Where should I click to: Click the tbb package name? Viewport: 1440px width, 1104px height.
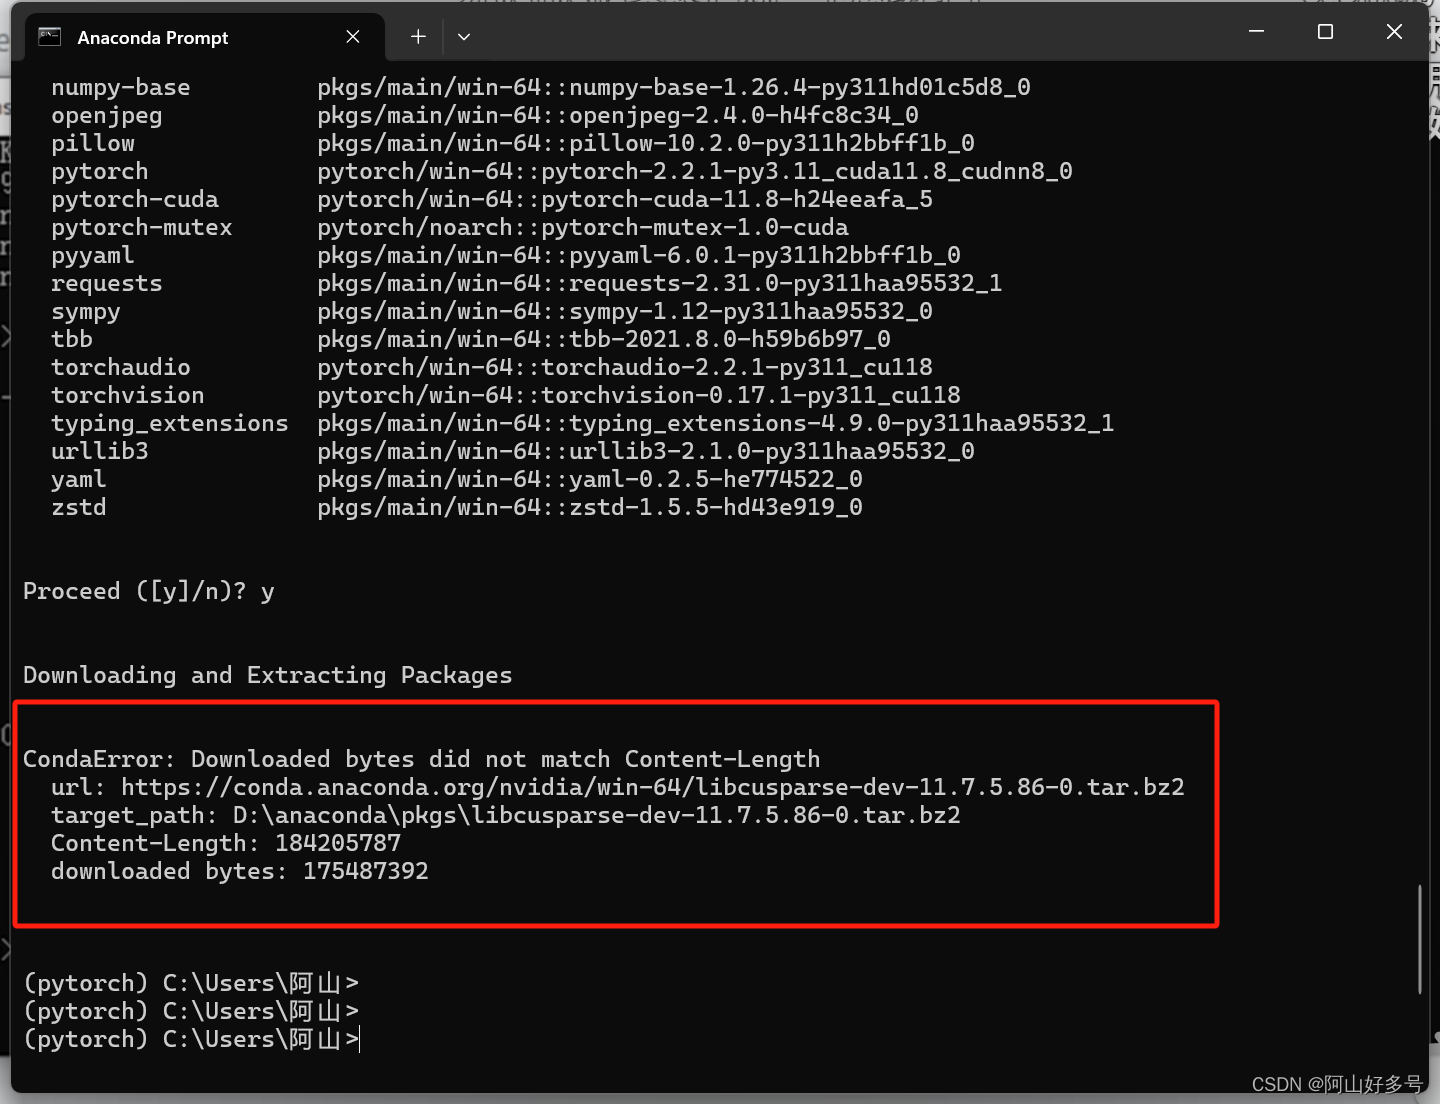pos(71,339)
